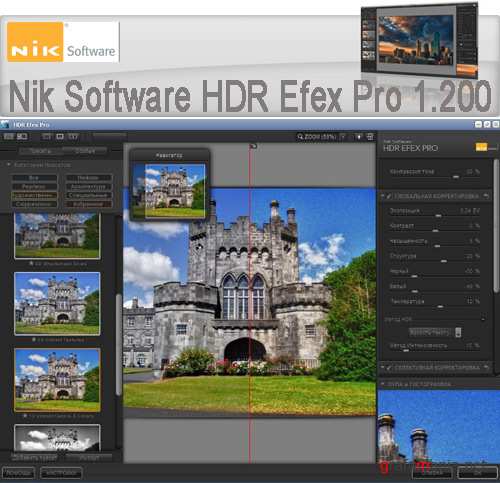Select the Architecture preset category button
The height and width of the screenshot is (483, 500).
tap(89, 187)
